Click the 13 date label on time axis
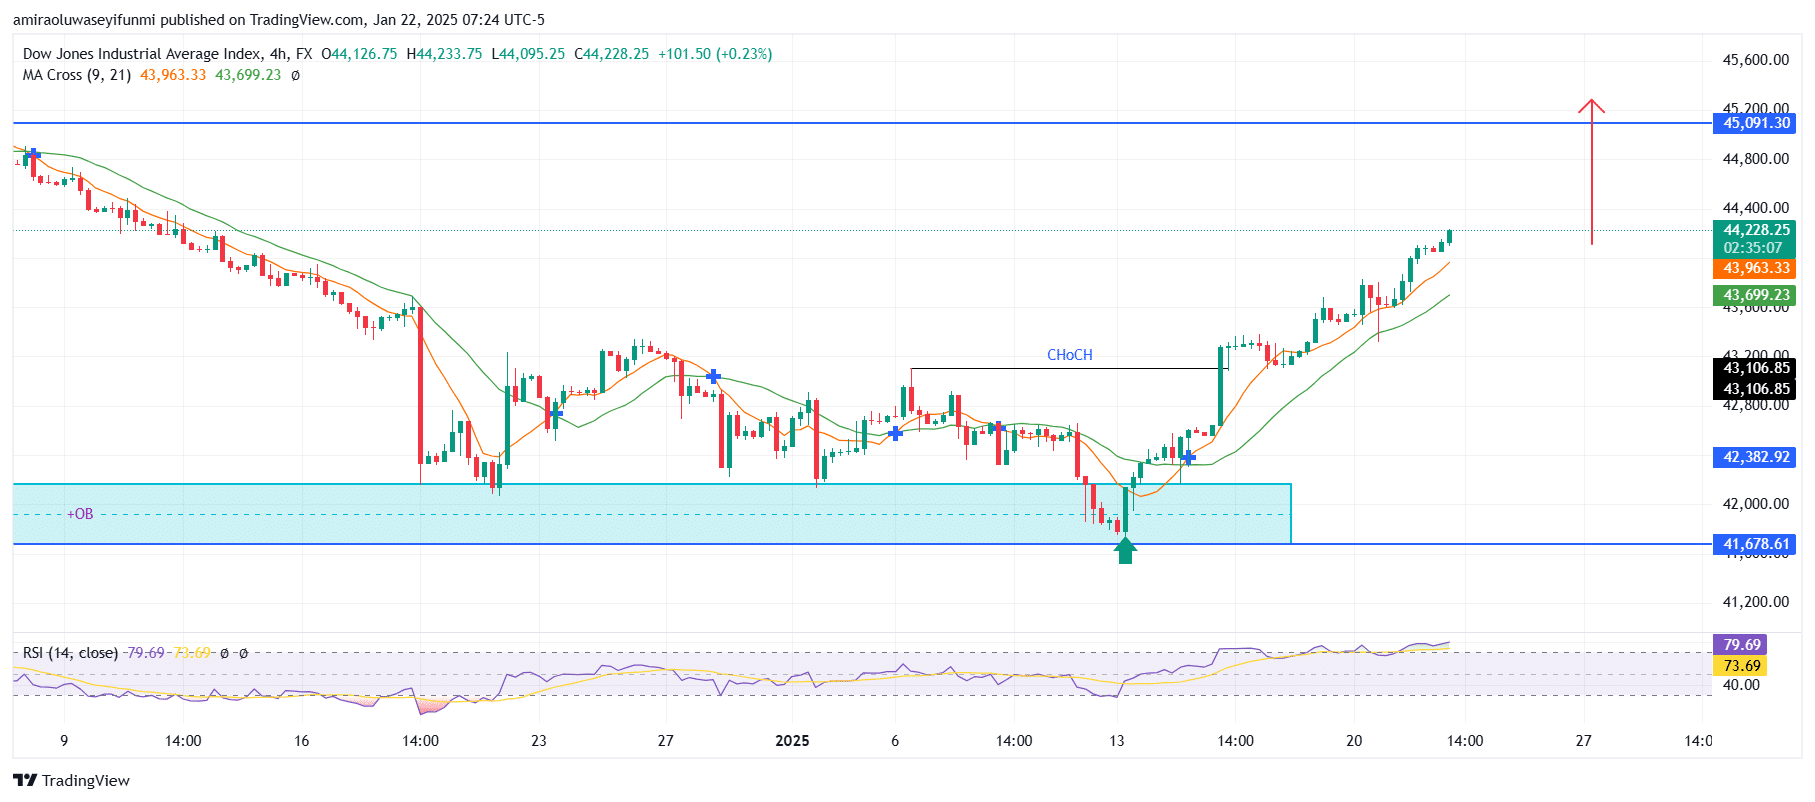The image size is (1815, 802). (1117, 741)
